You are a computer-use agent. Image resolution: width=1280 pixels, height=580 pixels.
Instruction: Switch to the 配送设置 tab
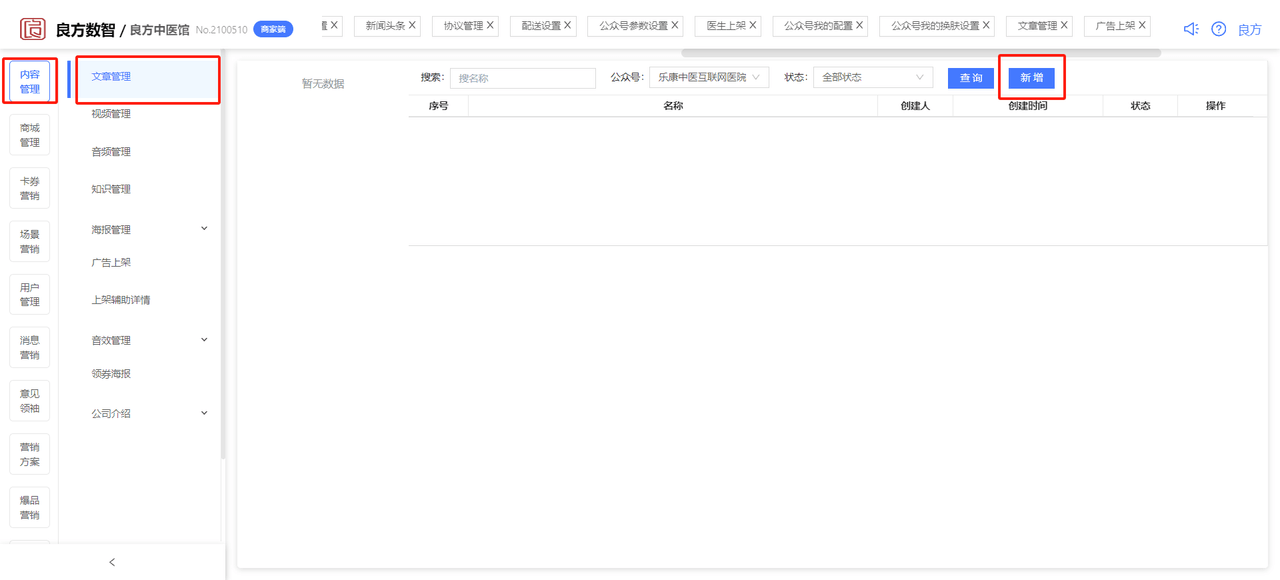pos(541,26)
